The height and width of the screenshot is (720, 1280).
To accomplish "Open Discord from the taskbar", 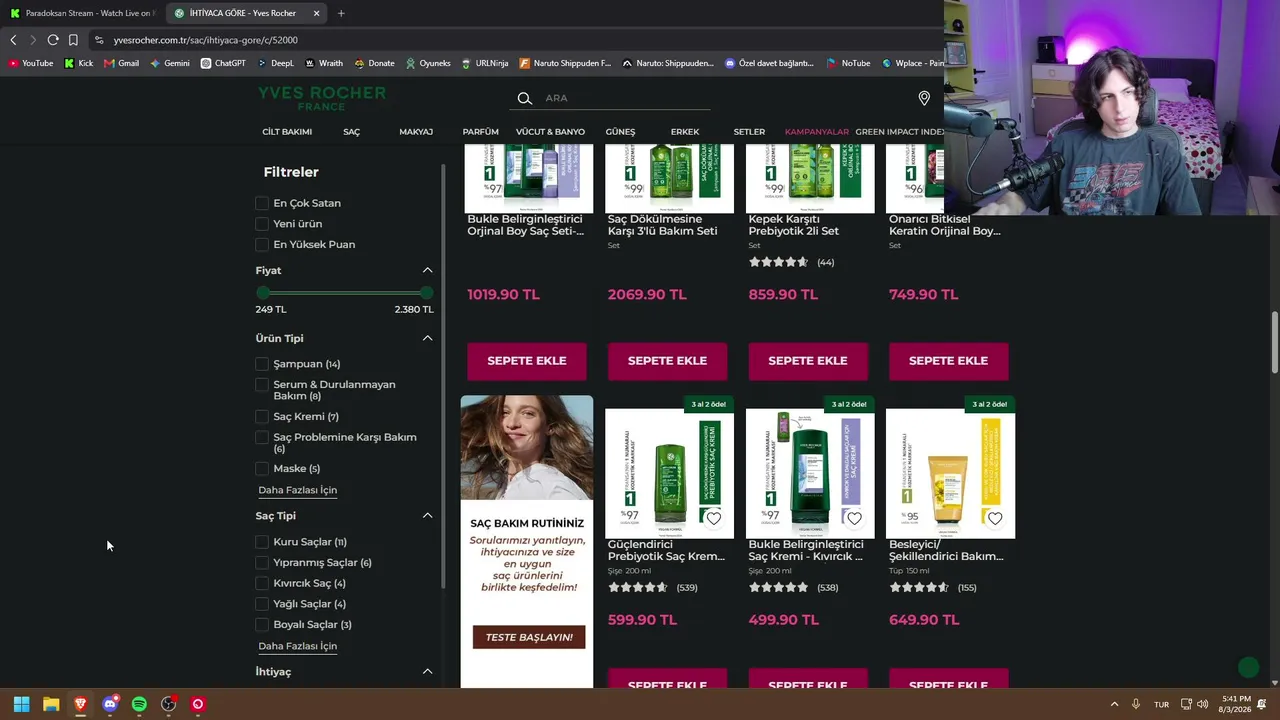I will (110, 704).
